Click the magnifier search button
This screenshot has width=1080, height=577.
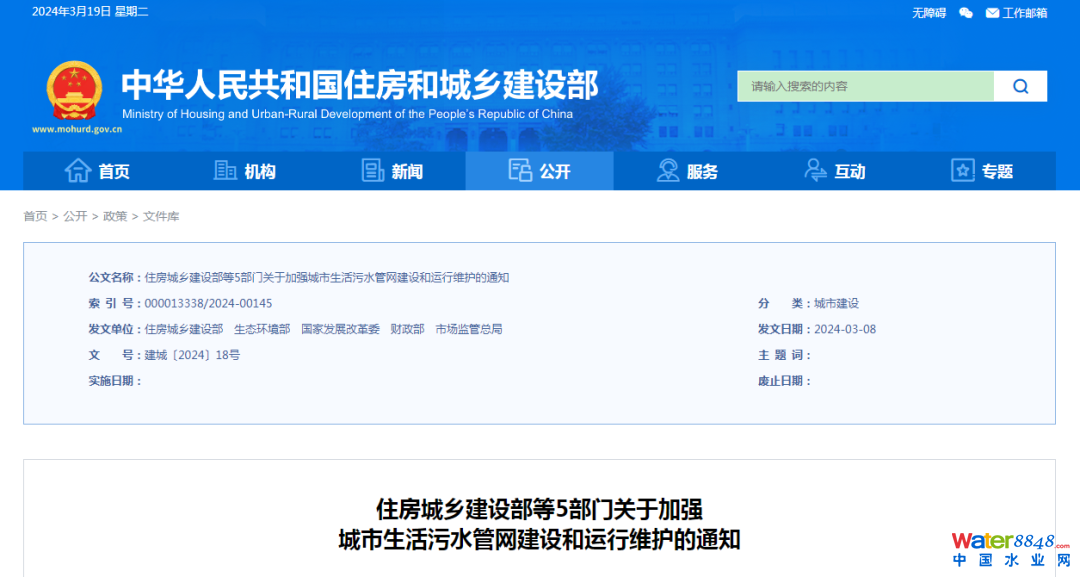[1020, 86]
